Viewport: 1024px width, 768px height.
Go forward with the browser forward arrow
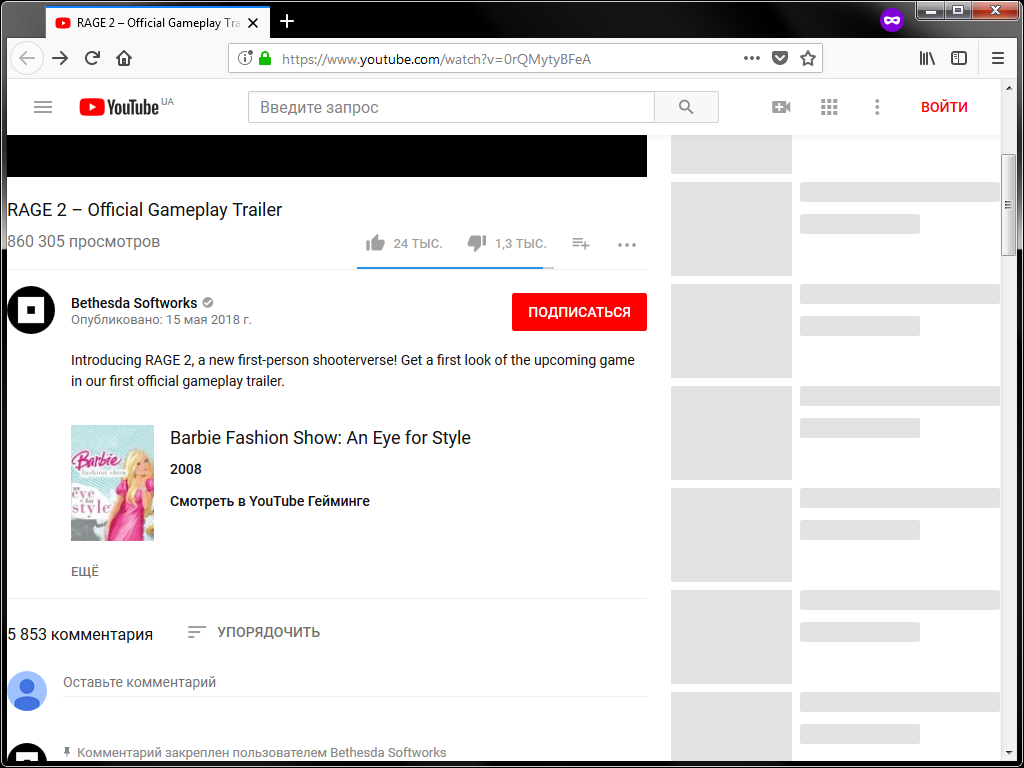pyautogui.click(x=60, y=59)
